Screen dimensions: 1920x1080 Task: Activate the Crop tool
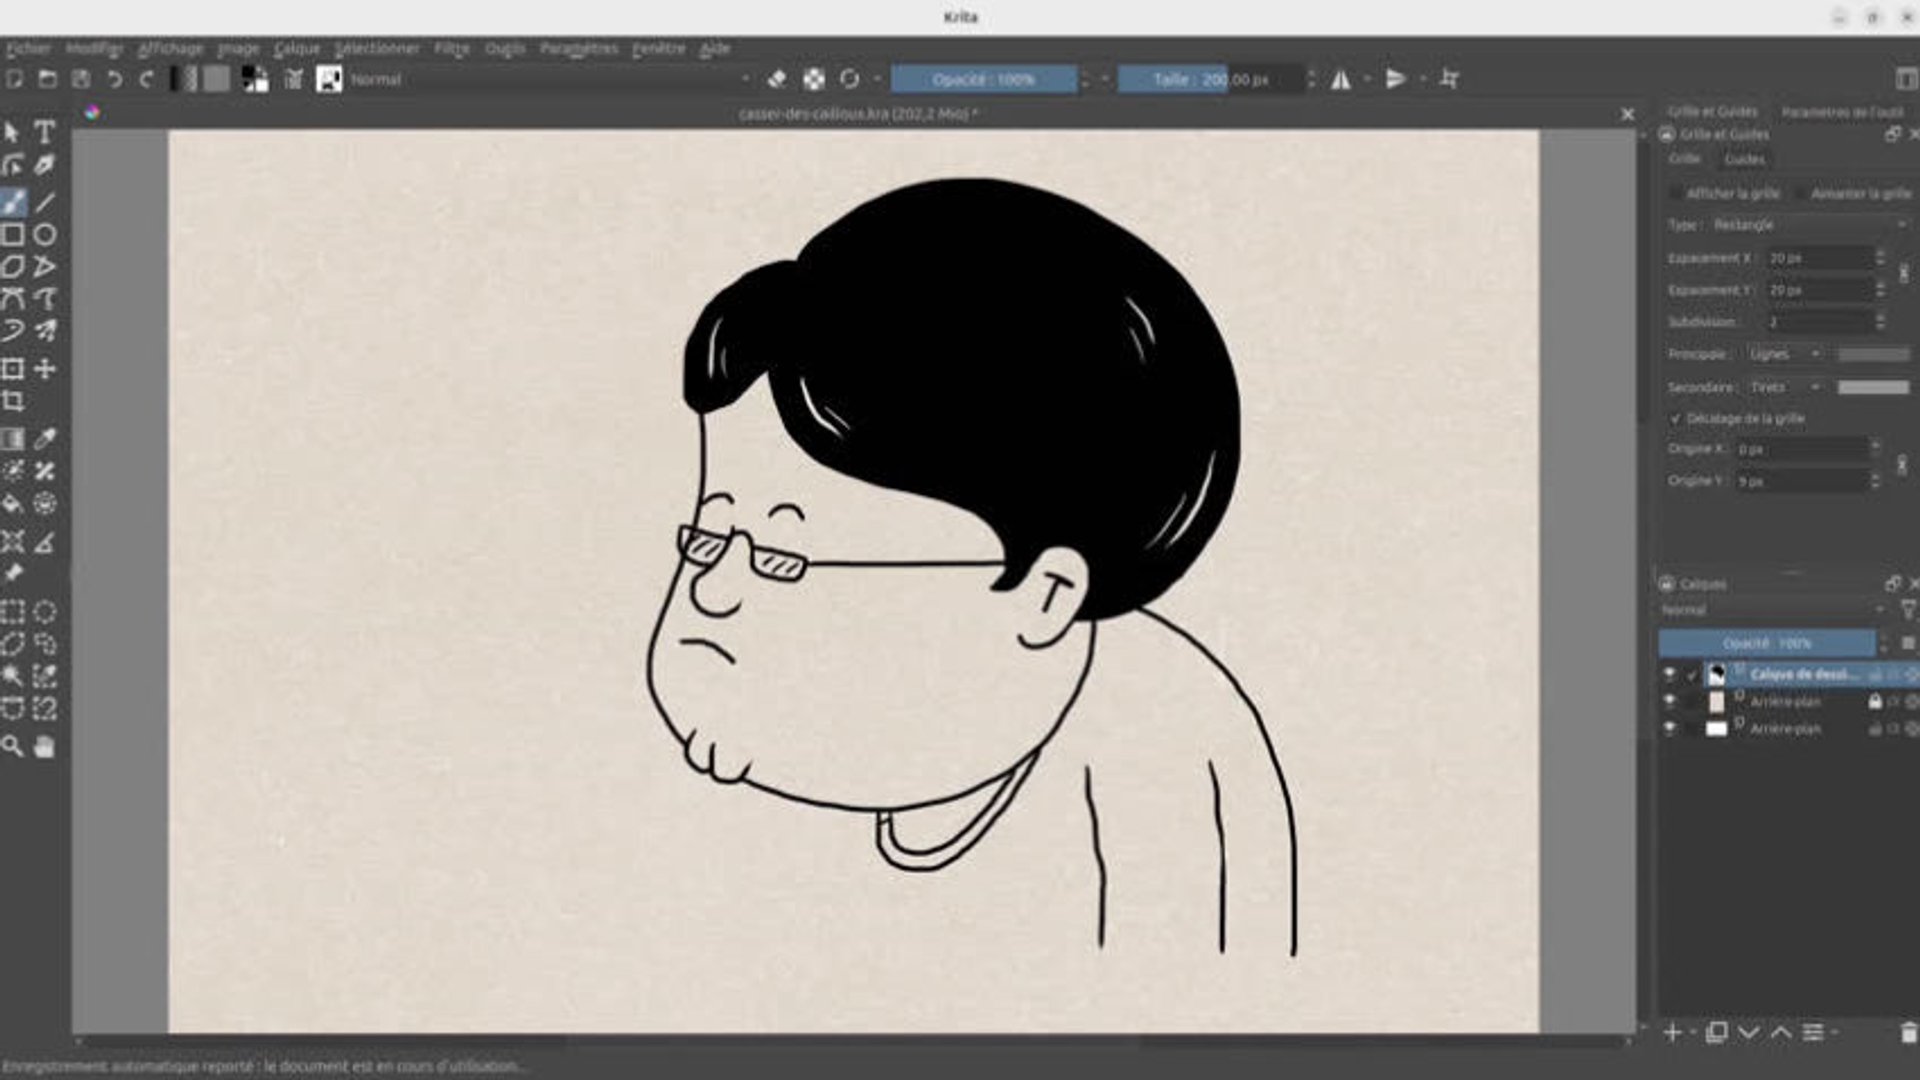tap(13, 401)
